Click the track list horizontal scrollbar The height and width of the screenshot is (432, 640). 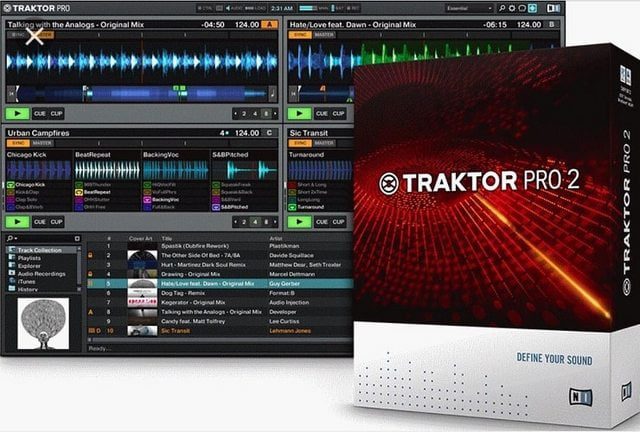pyautogui.click(x=220, y=340)
